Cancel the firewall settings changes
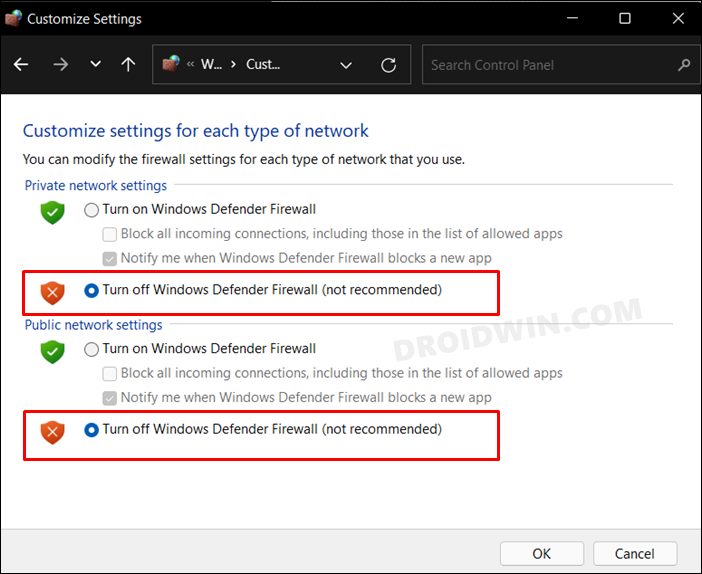 click(x=635, y=554)
